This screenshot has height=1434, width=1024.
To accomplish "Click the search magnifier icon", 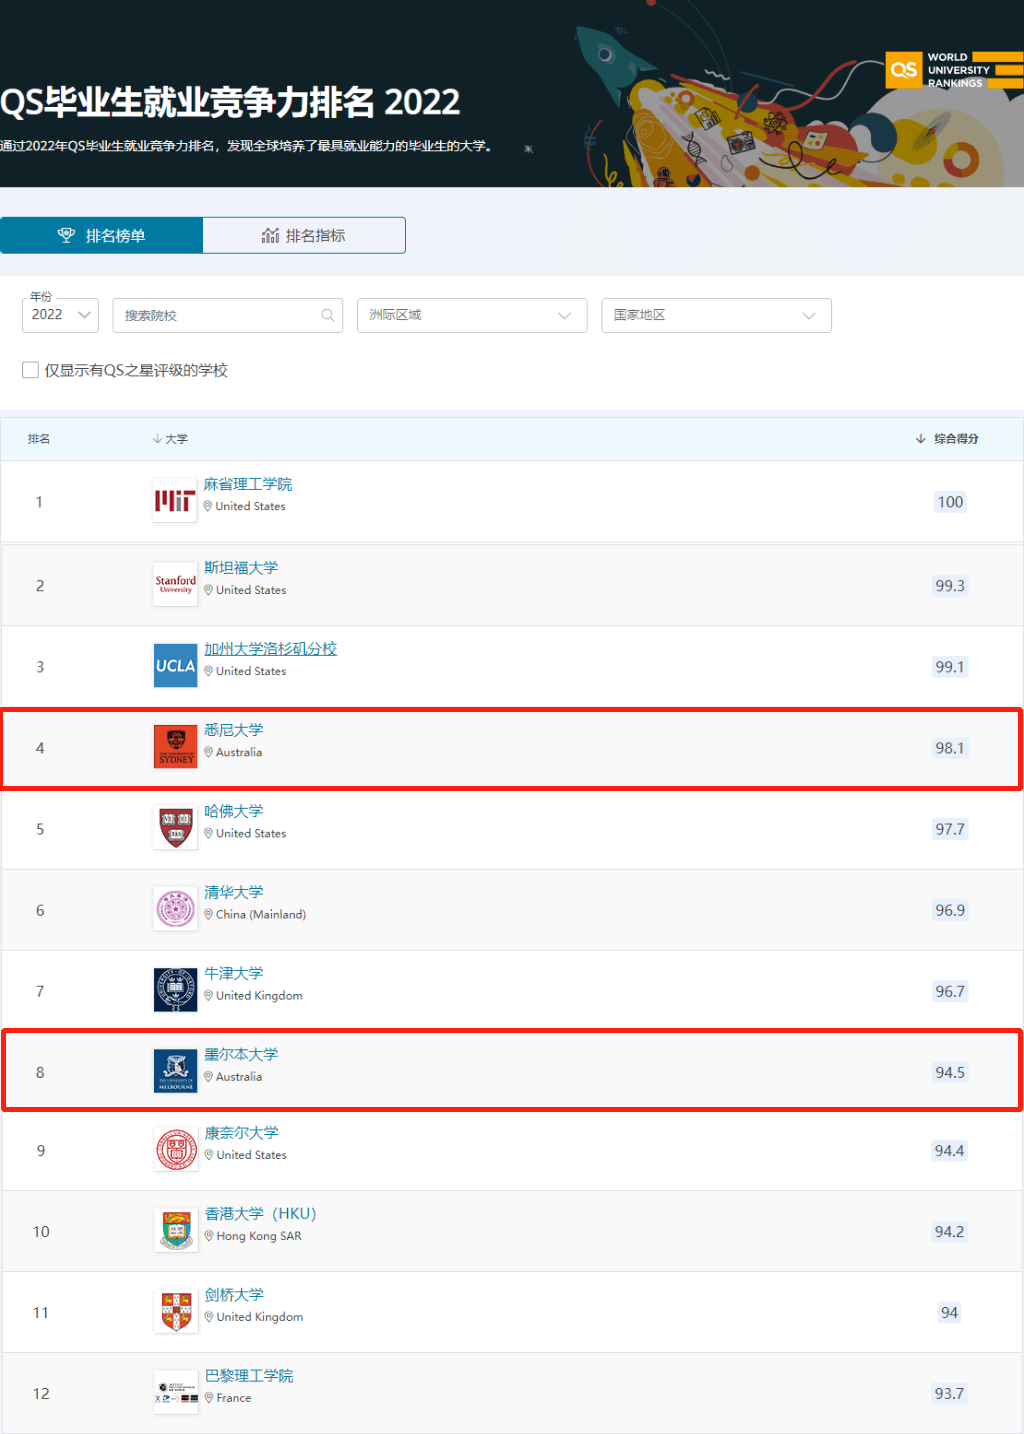I will coord(327,315).
